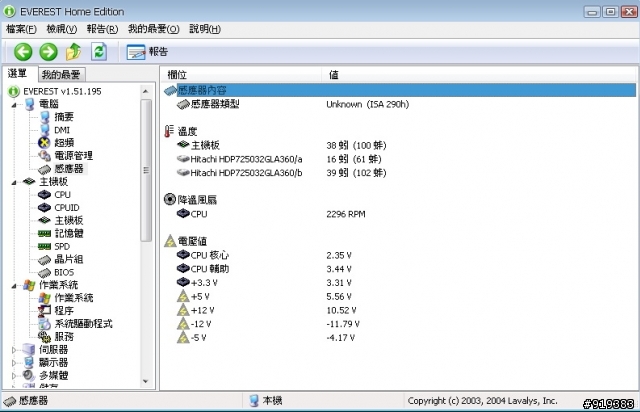Click the SPD memory icon
The height and width of the screenshot is (412, 640).
click(44, 246)
